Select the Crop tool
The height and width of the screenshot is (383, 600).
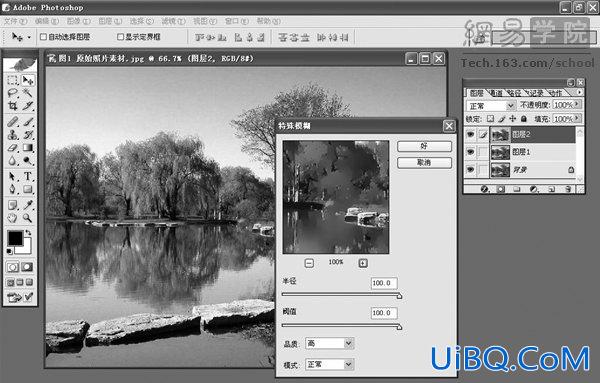click(13, 106)
